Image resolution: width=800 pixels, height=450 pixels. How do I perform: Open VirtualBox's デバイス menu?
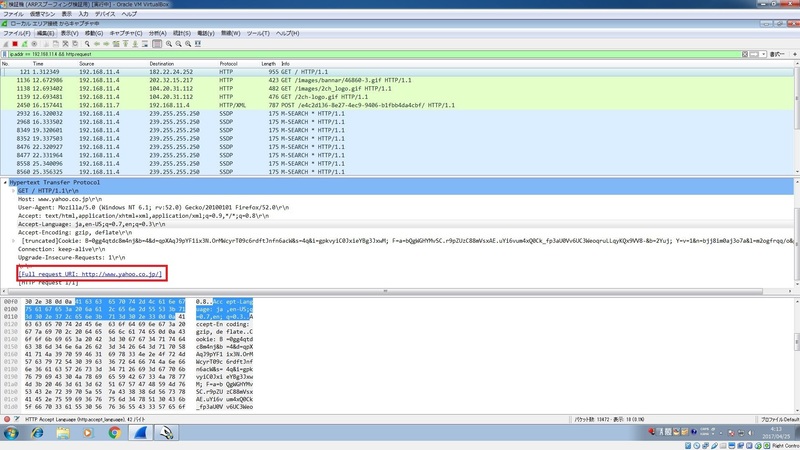105,14
